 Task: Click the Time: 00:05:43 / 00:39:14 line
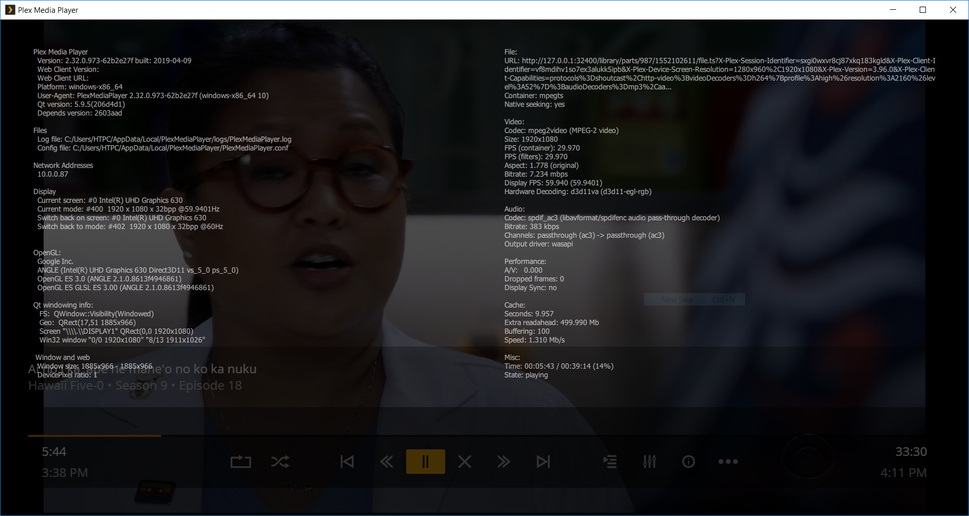tap(559, 366)
